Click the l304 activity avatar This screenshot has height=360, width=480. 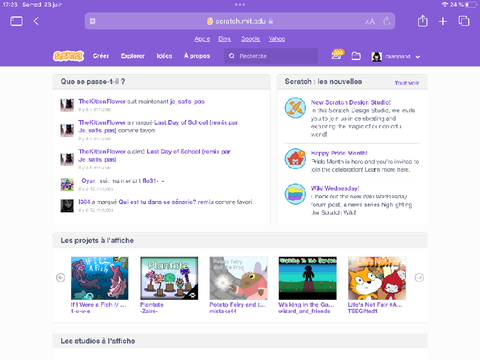[x=67, y=206]
